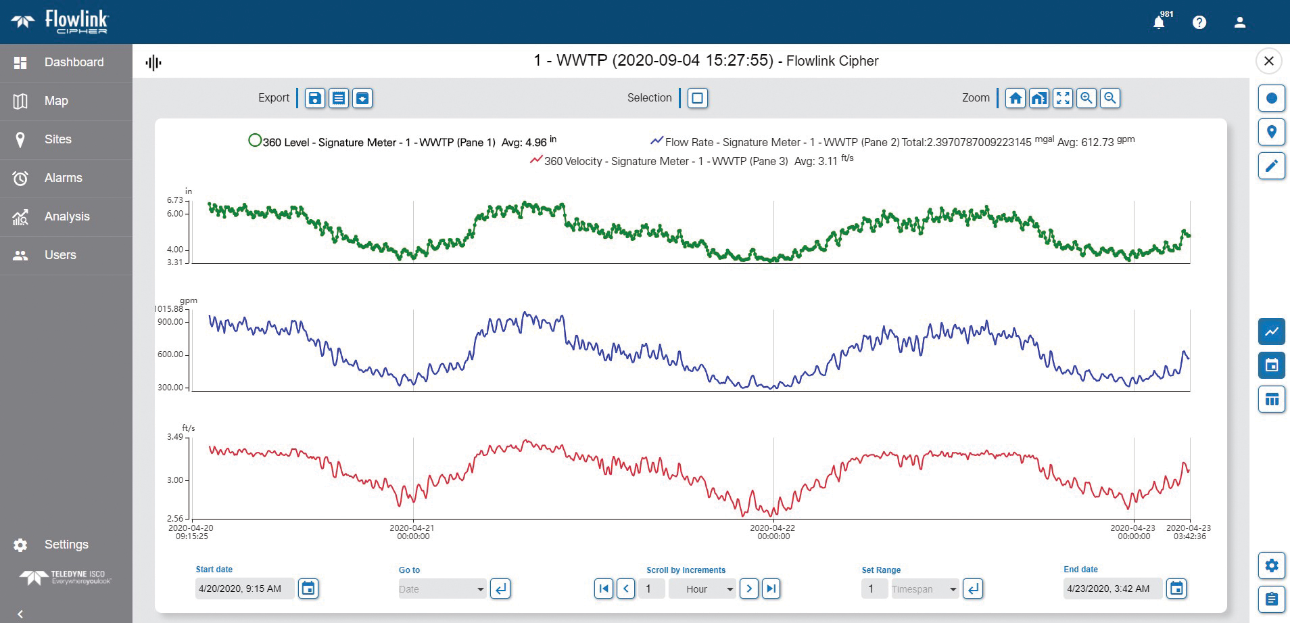Click the notification bell showing 981 alerts
The width and height of the screenshot is (1290, 623).
tap(1159, 21)
